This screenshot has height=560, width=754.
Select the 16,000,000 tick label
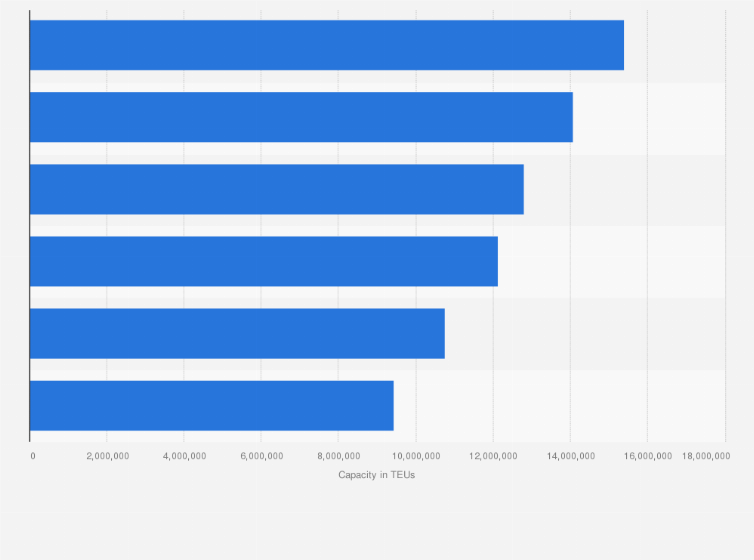(648, 456)
